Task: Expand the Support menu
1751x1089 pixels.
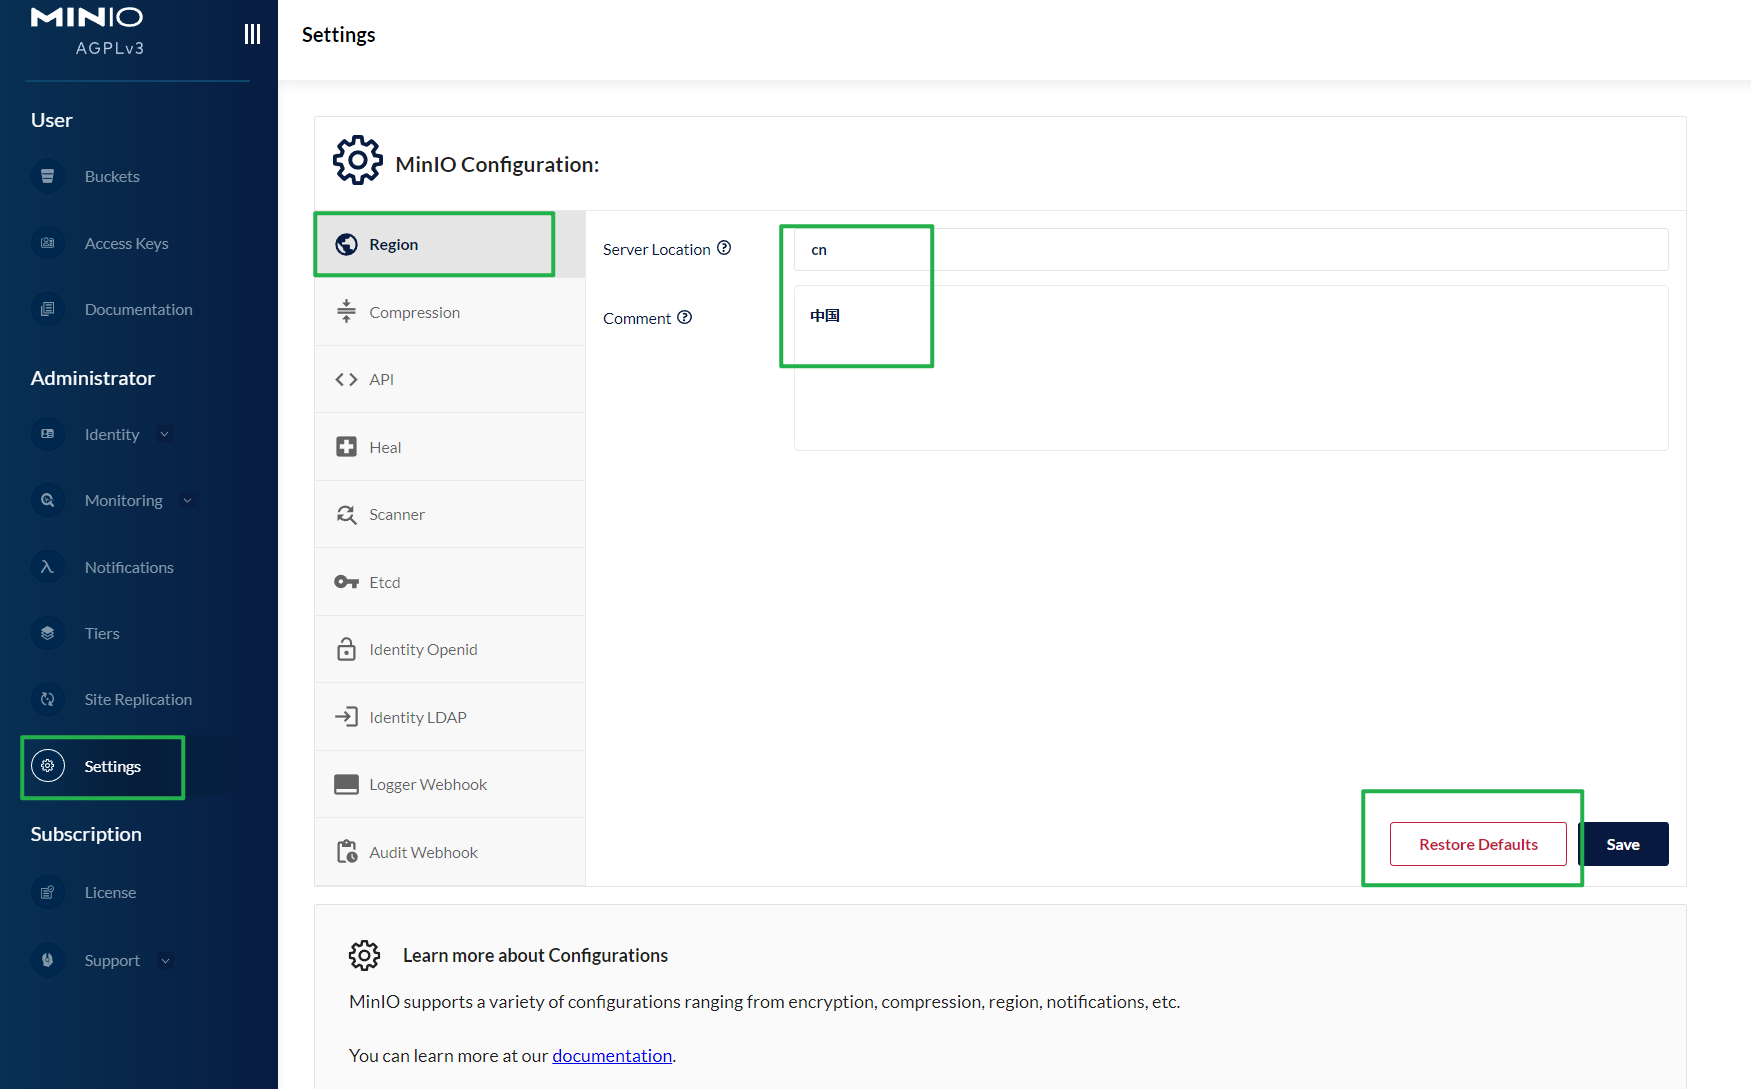Action: 165,960
